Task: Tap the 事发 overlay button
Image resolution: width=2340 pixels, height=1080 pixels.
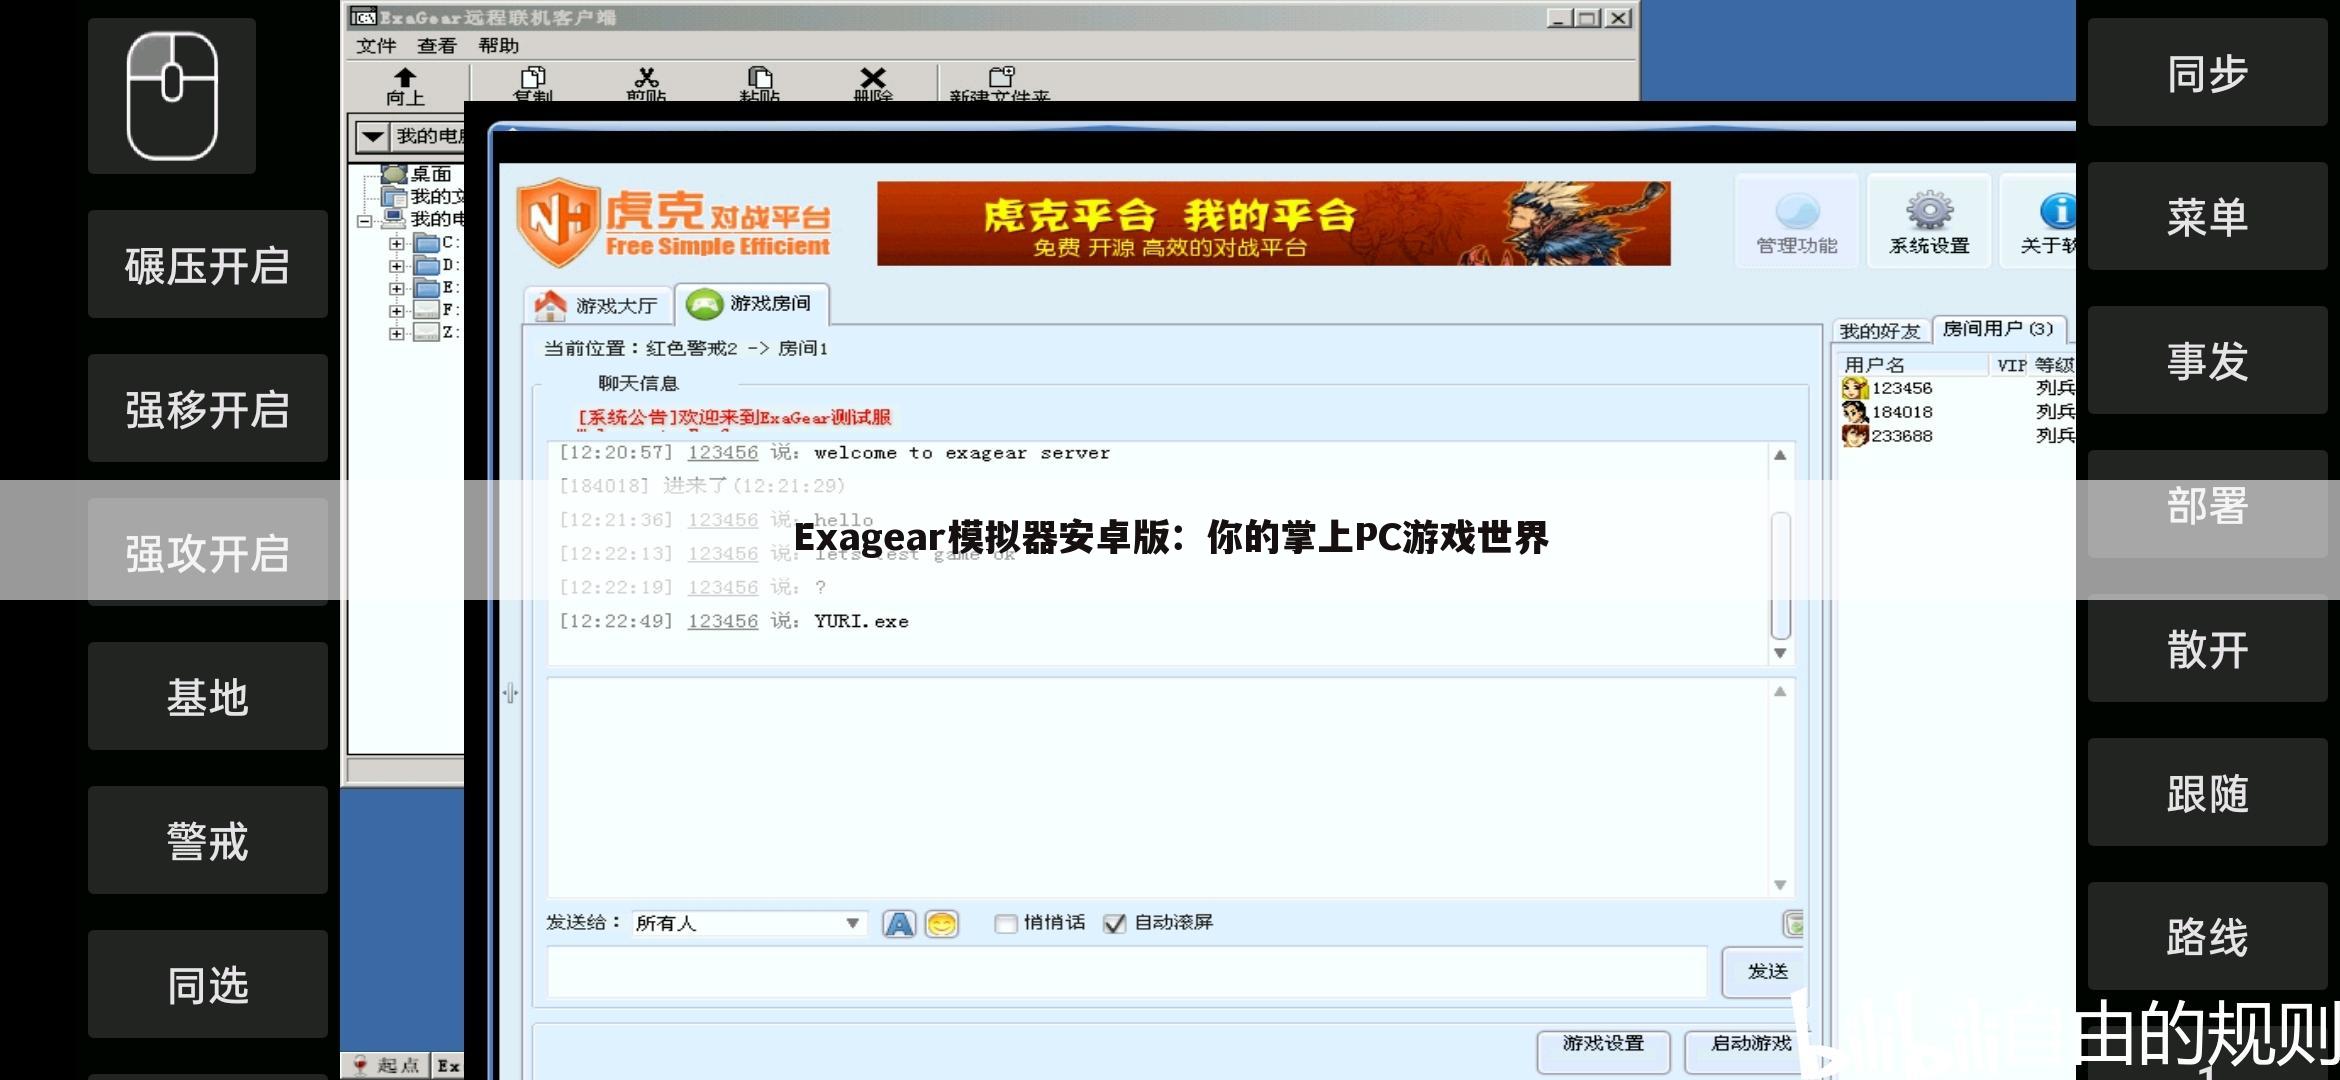Action: pyautogui.click(x=2208, y=360)
